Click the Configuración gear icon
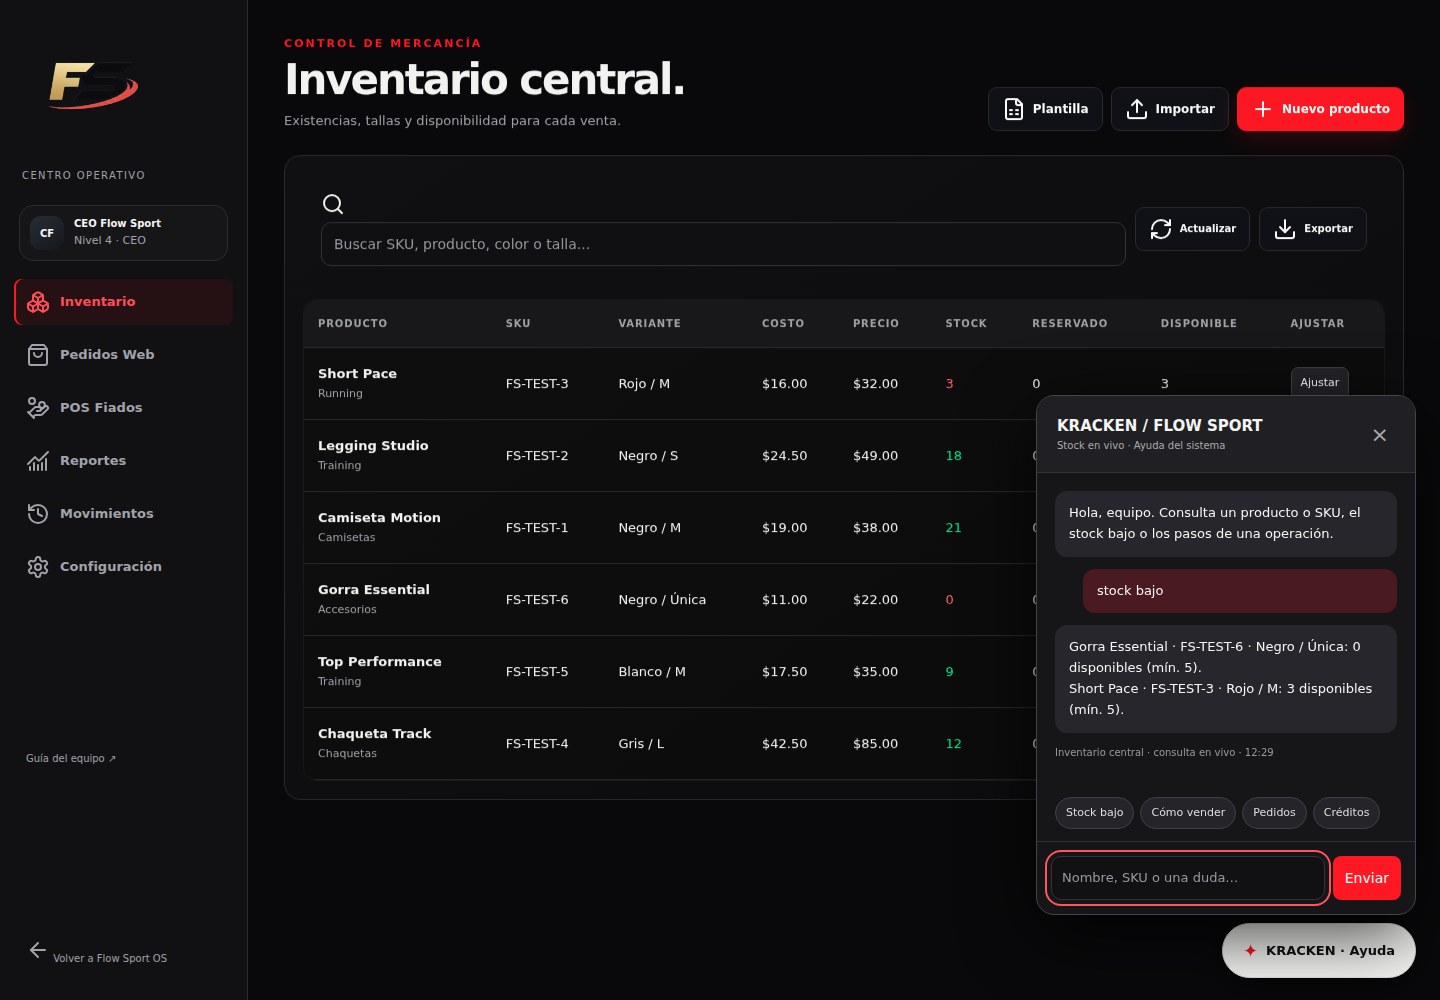 pyautogui.click(x=38, y=567)
